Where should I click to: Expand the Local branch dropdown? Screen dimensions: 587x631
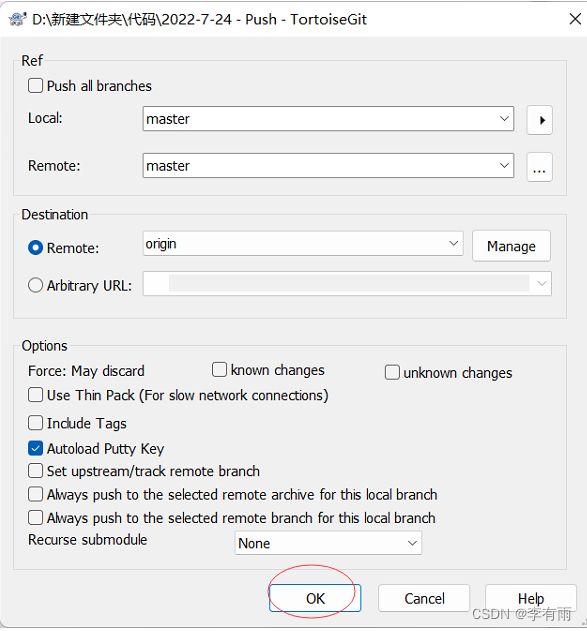point(504,119)
